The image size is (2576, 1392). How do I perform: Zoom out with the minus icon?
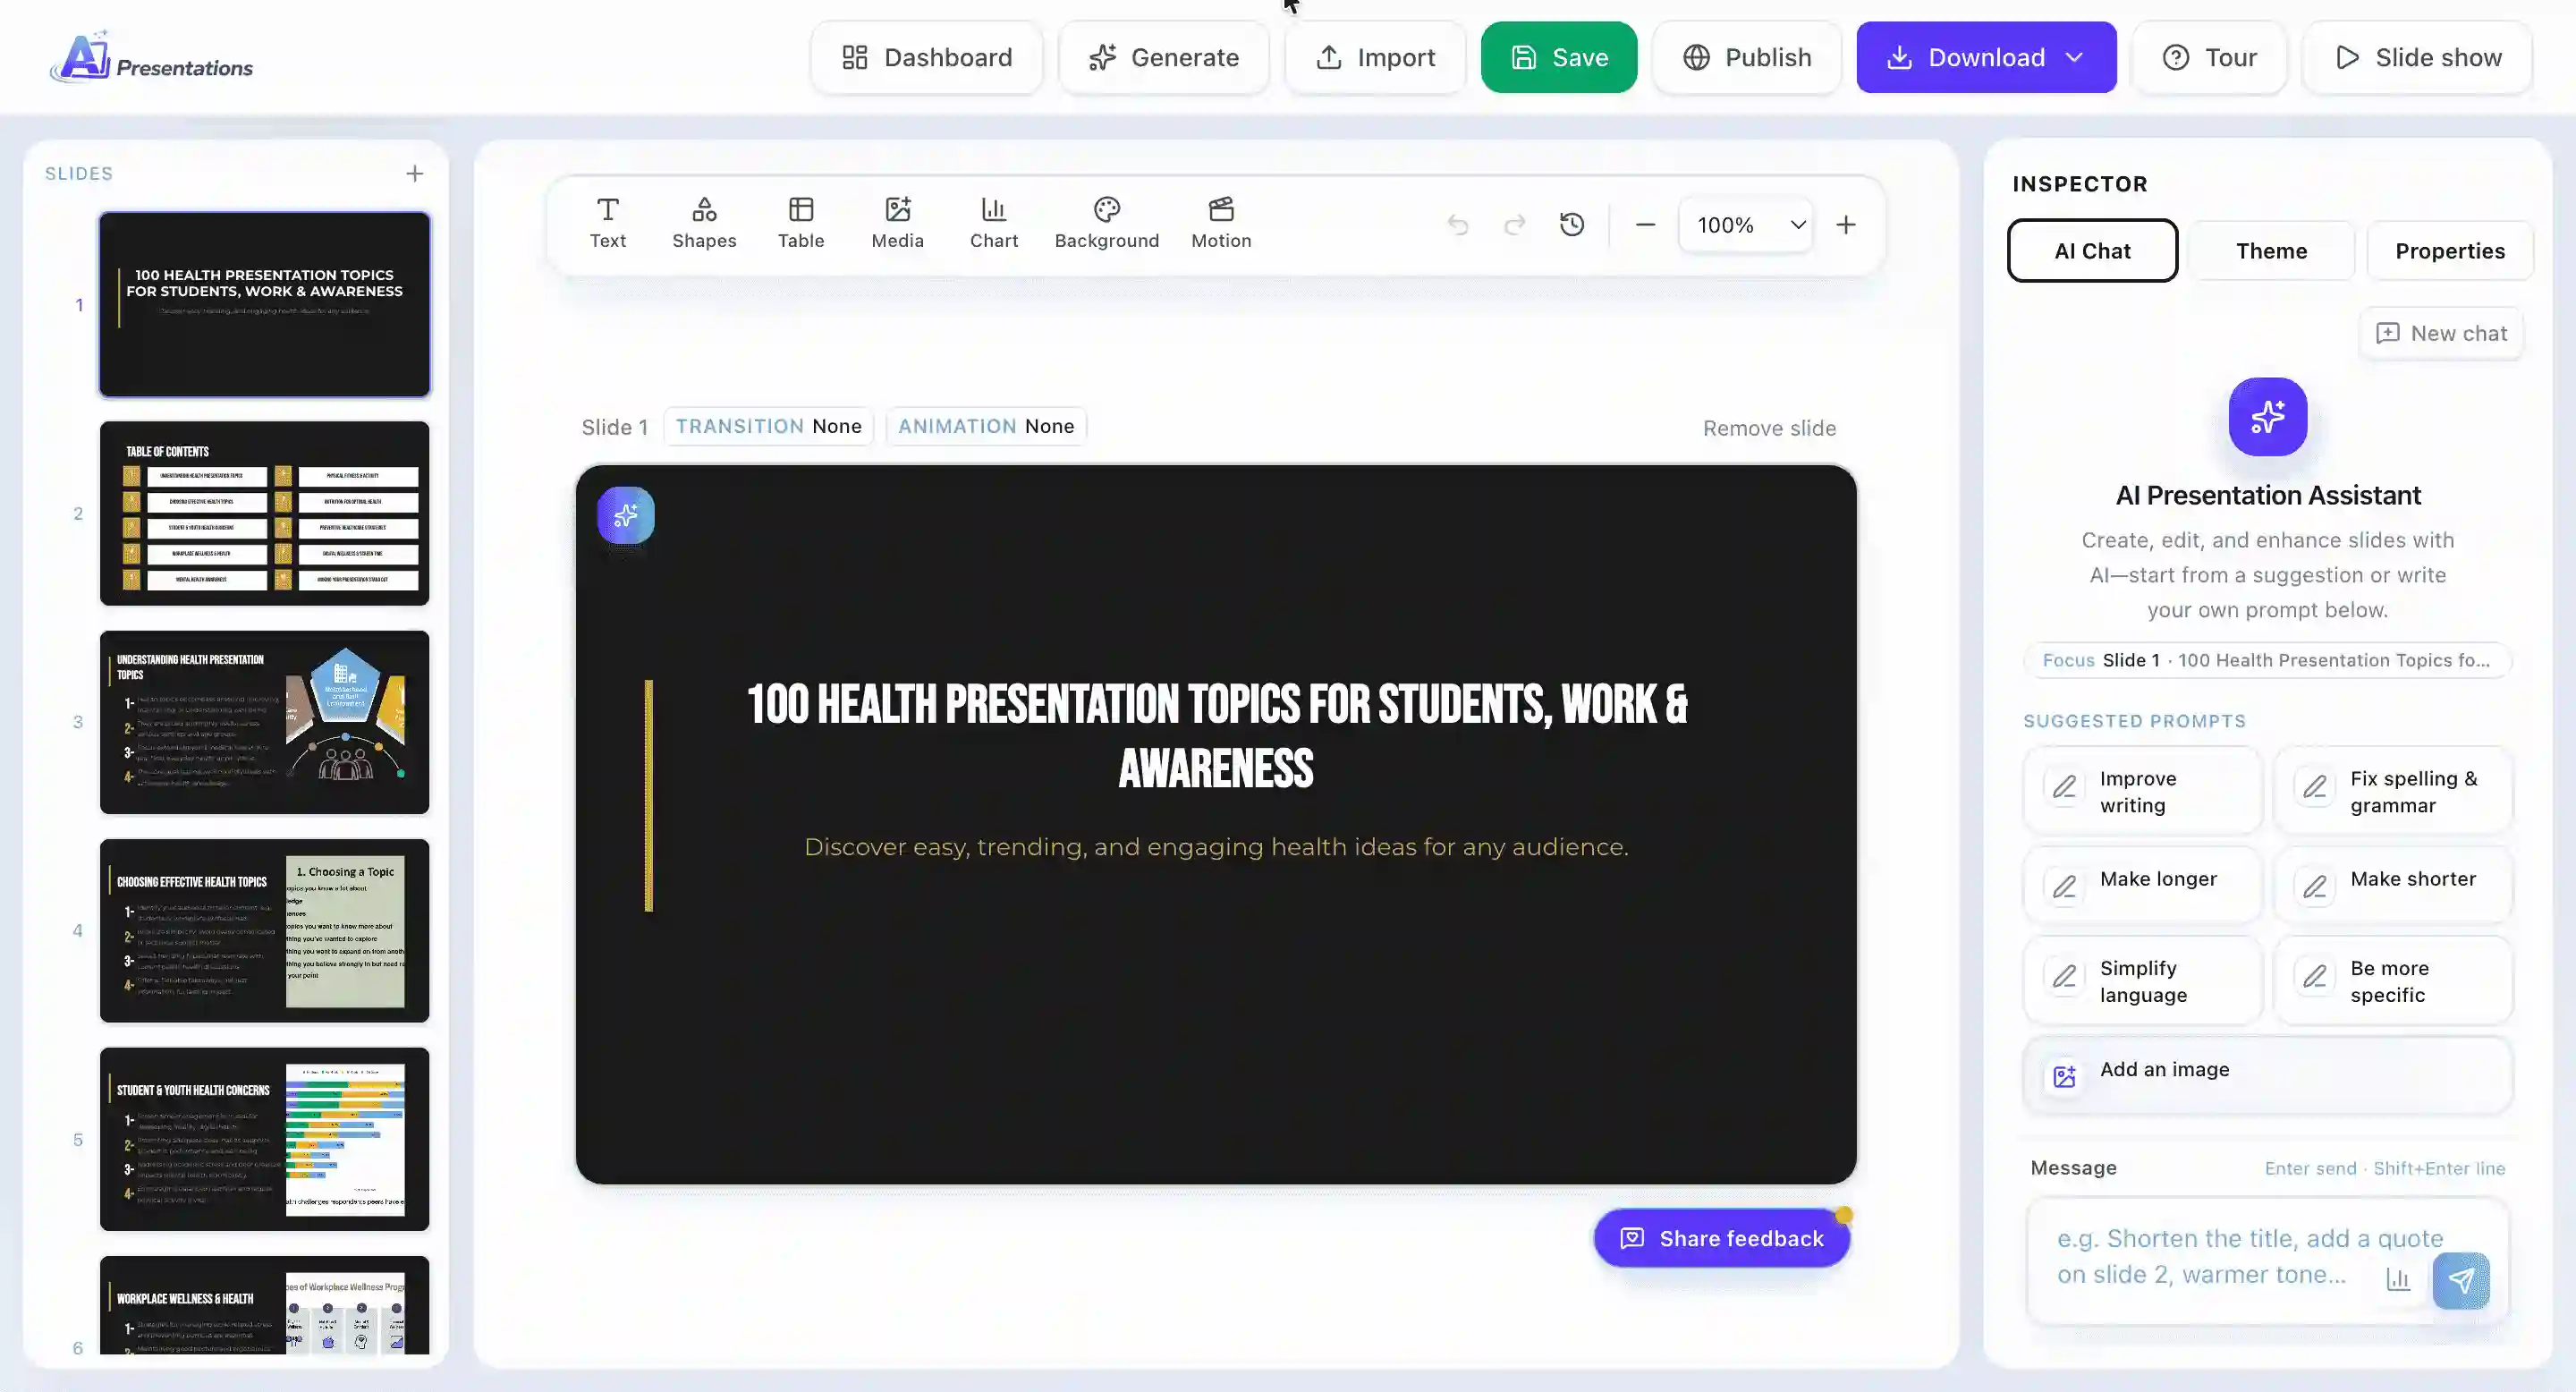point(1644,225)
